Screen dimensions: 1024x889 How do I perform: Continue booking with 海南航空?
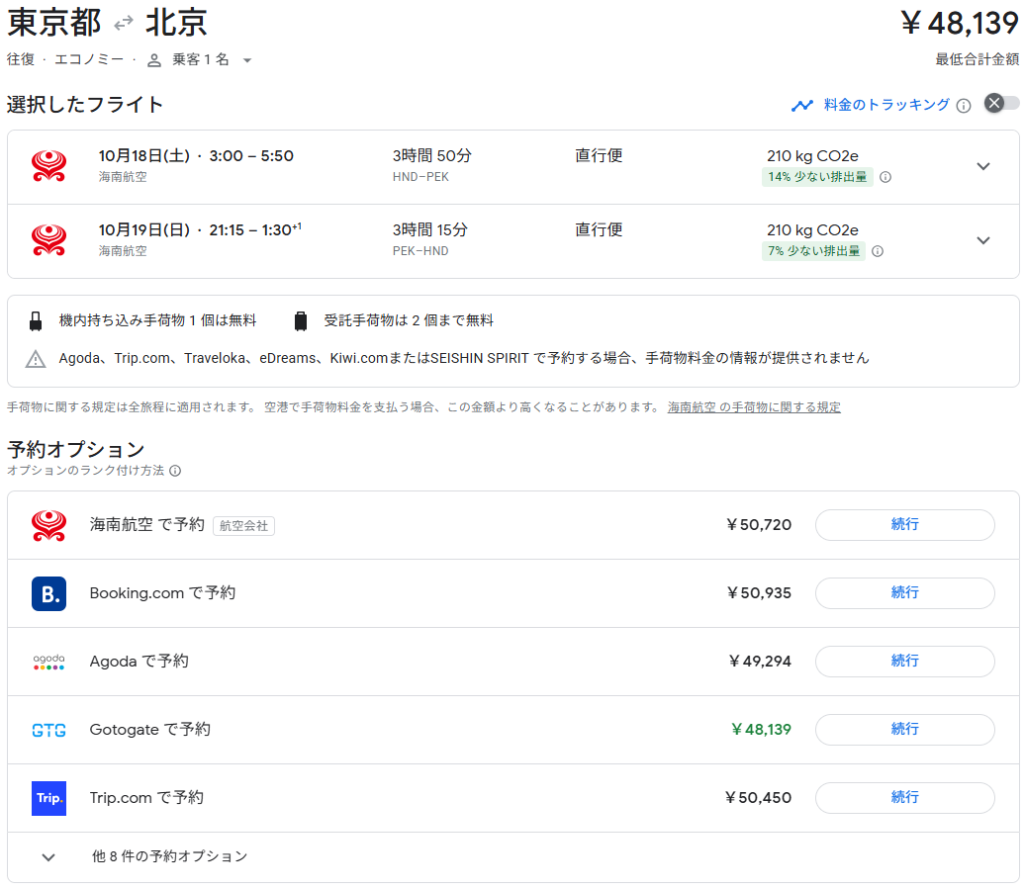click(x=904, y=525)
